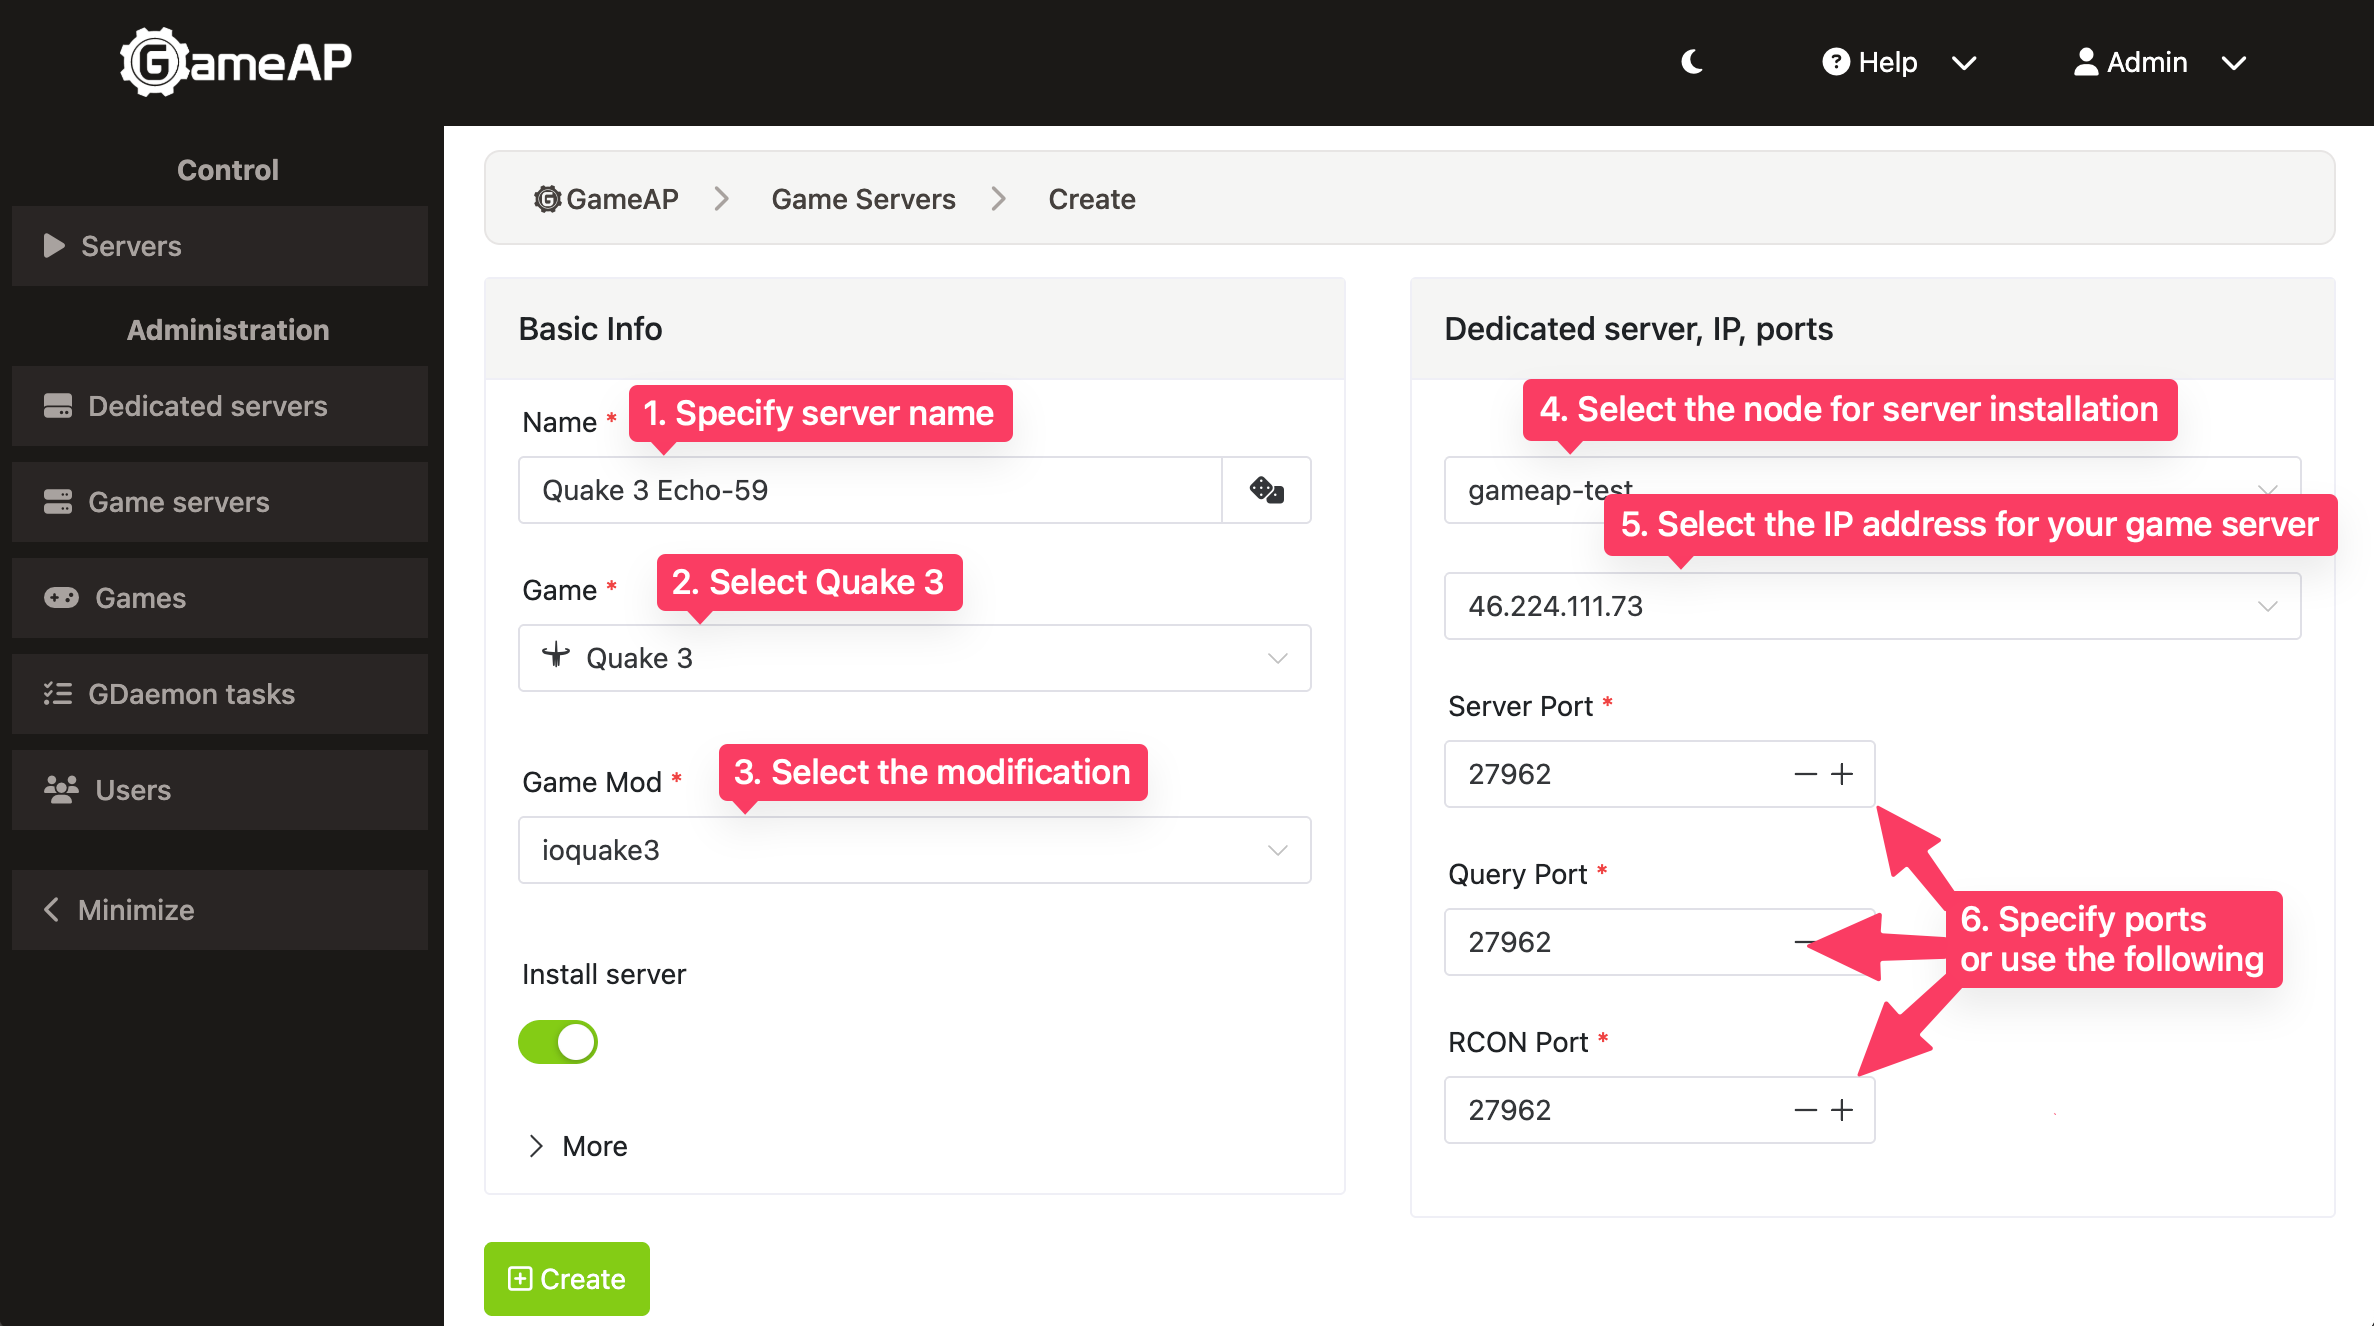Viewport: 2374px width, 1326px height.
Task: Decrease the RCON Port with the minus icon
Action: click(x=1805, y=1110)
